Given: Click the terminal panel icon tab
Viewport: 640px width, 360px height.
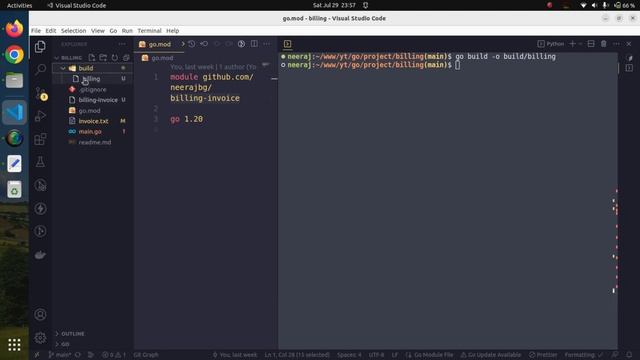Looking at the screenshot, I should [x=287, y=44].
